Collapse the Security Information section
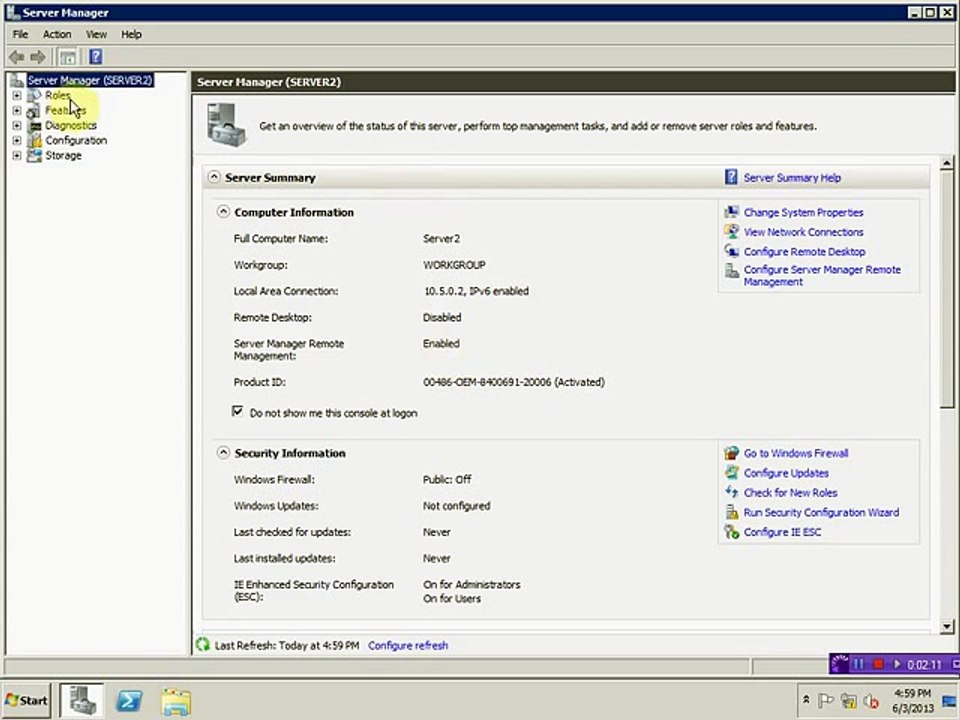Image resolution: width=960 pixels, height=720 pixels. (223, 452)
